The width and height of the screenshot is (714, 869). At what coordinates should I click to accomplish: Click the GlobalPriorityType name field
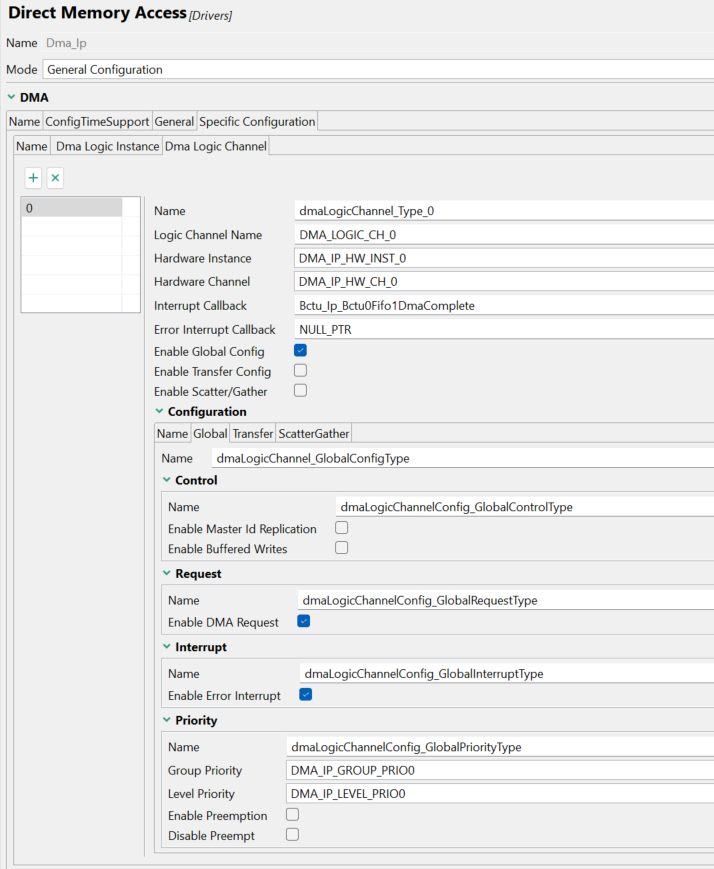coord(499,747)
